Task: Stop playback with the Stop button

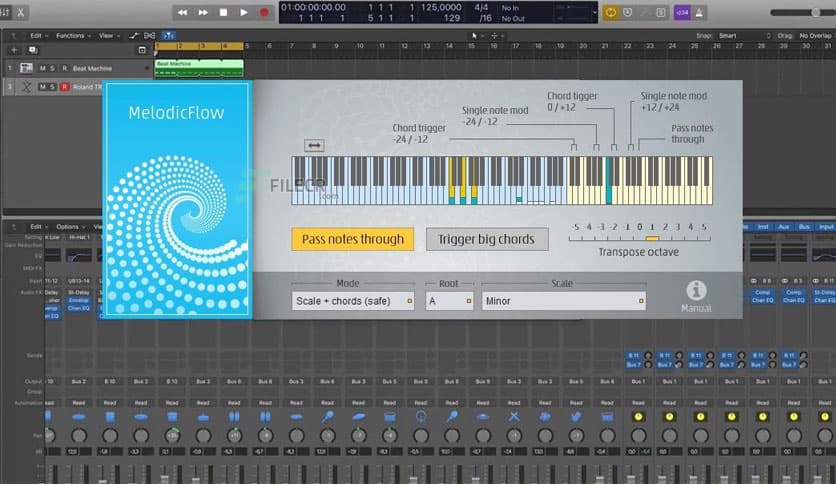Action: 223,12
